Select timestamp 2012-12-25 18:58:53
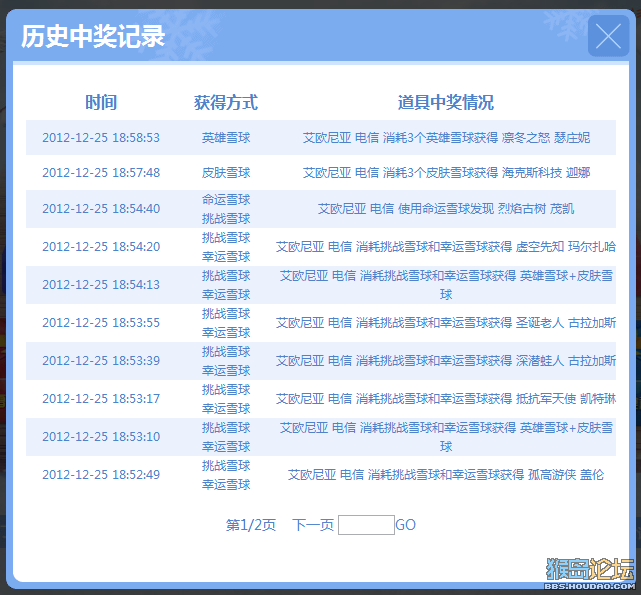 coord(101,137)
